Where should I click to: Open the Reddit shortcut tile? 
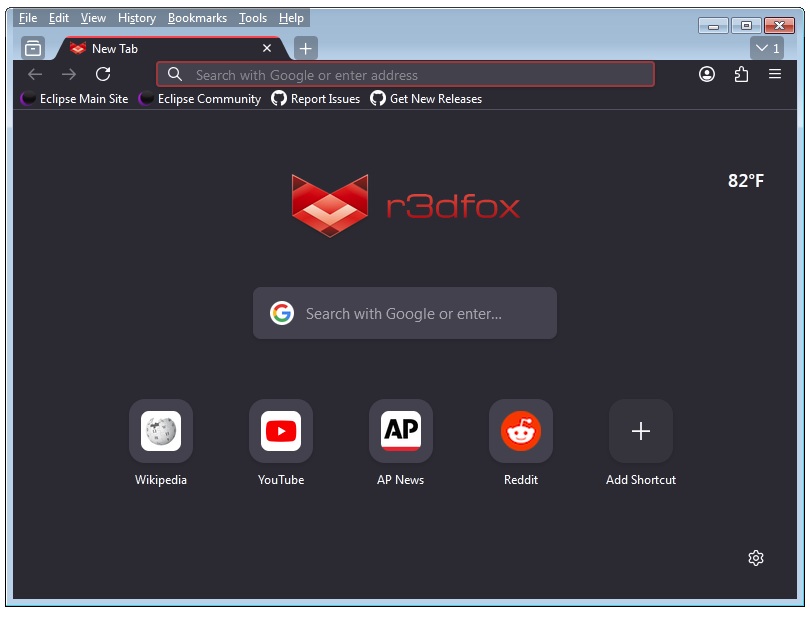(x=521, y=431)
